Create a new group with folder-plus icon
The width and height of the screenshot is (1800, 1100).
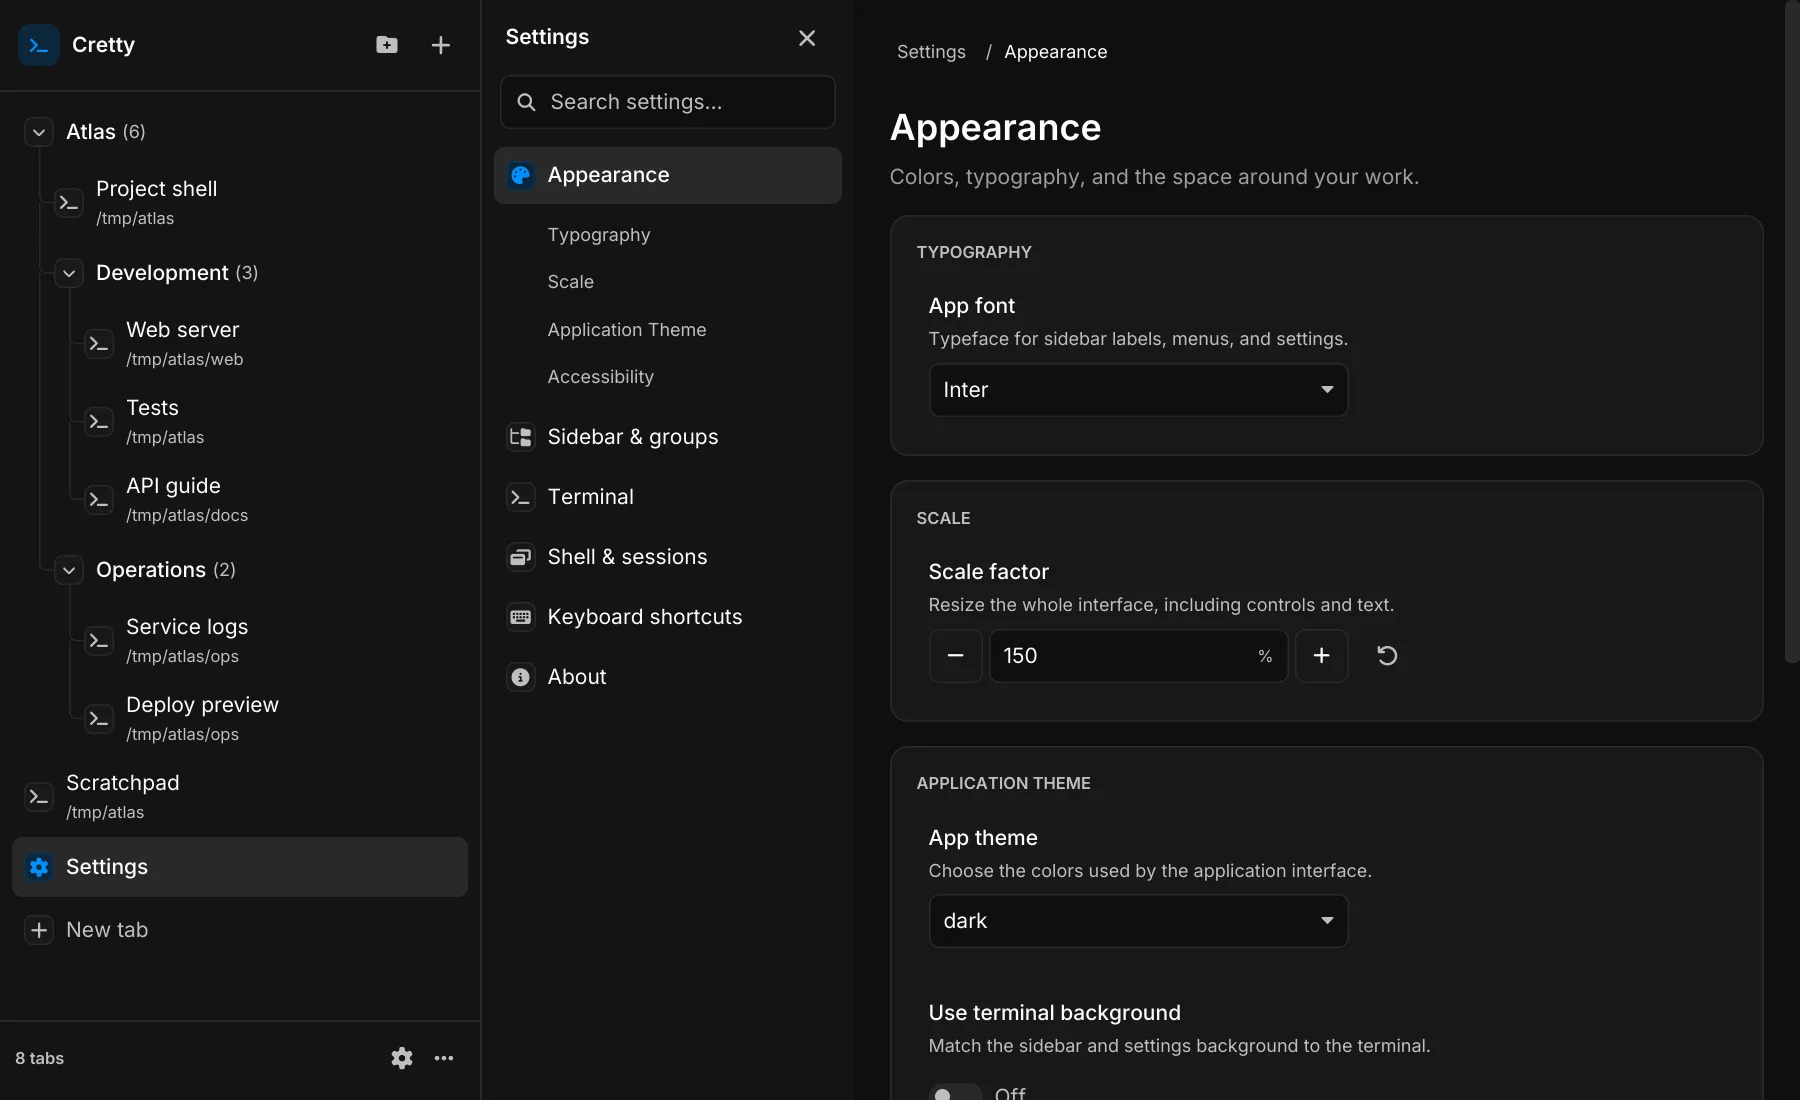(387, 45)
